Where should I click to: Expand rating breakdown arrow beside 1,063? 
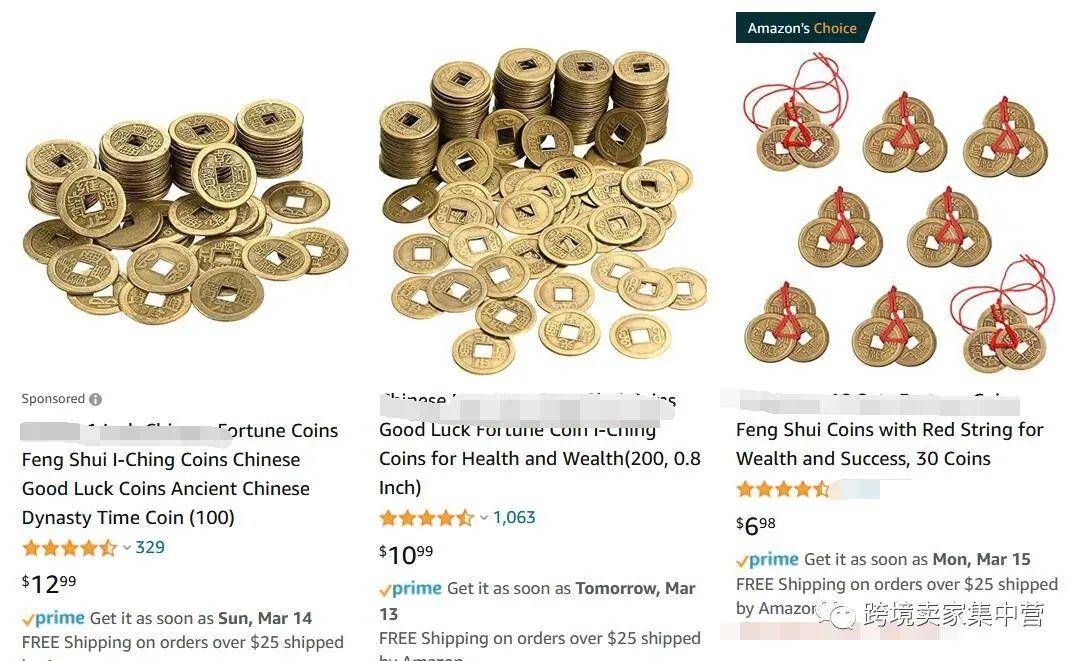point(484,518)
